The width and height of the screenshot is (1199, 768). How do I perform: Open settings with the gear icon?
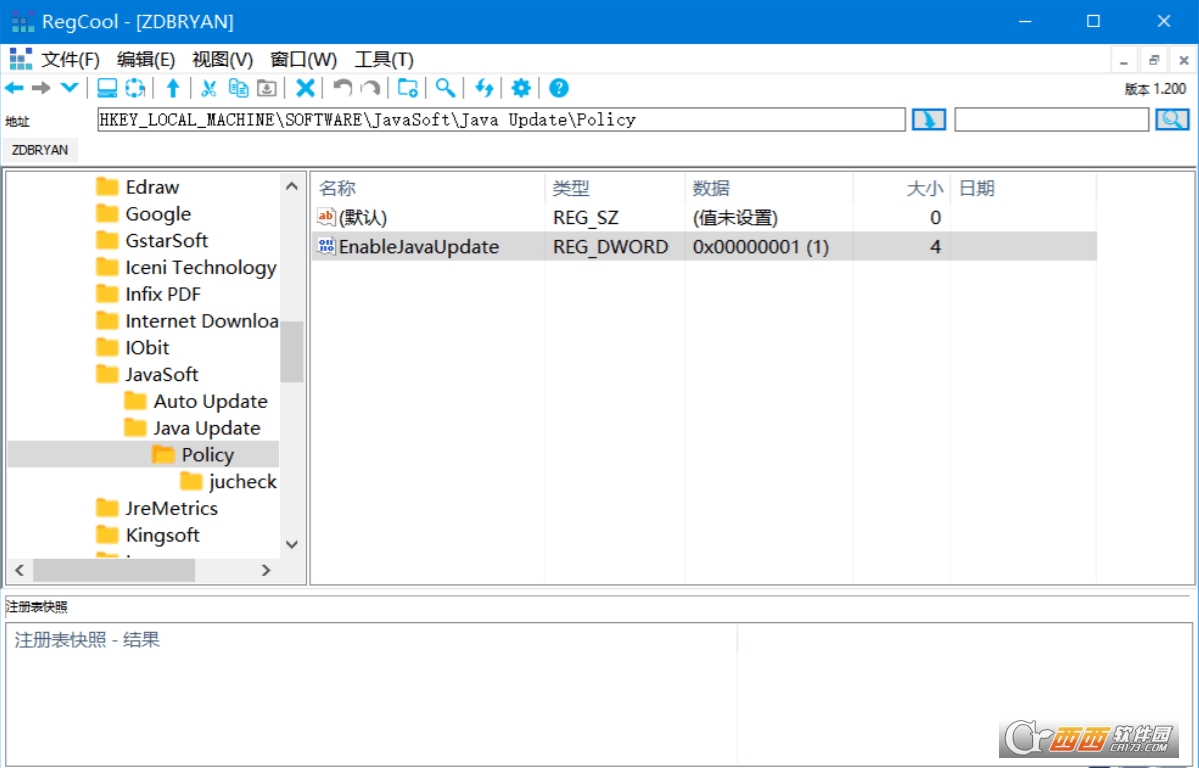click(521, 88)
